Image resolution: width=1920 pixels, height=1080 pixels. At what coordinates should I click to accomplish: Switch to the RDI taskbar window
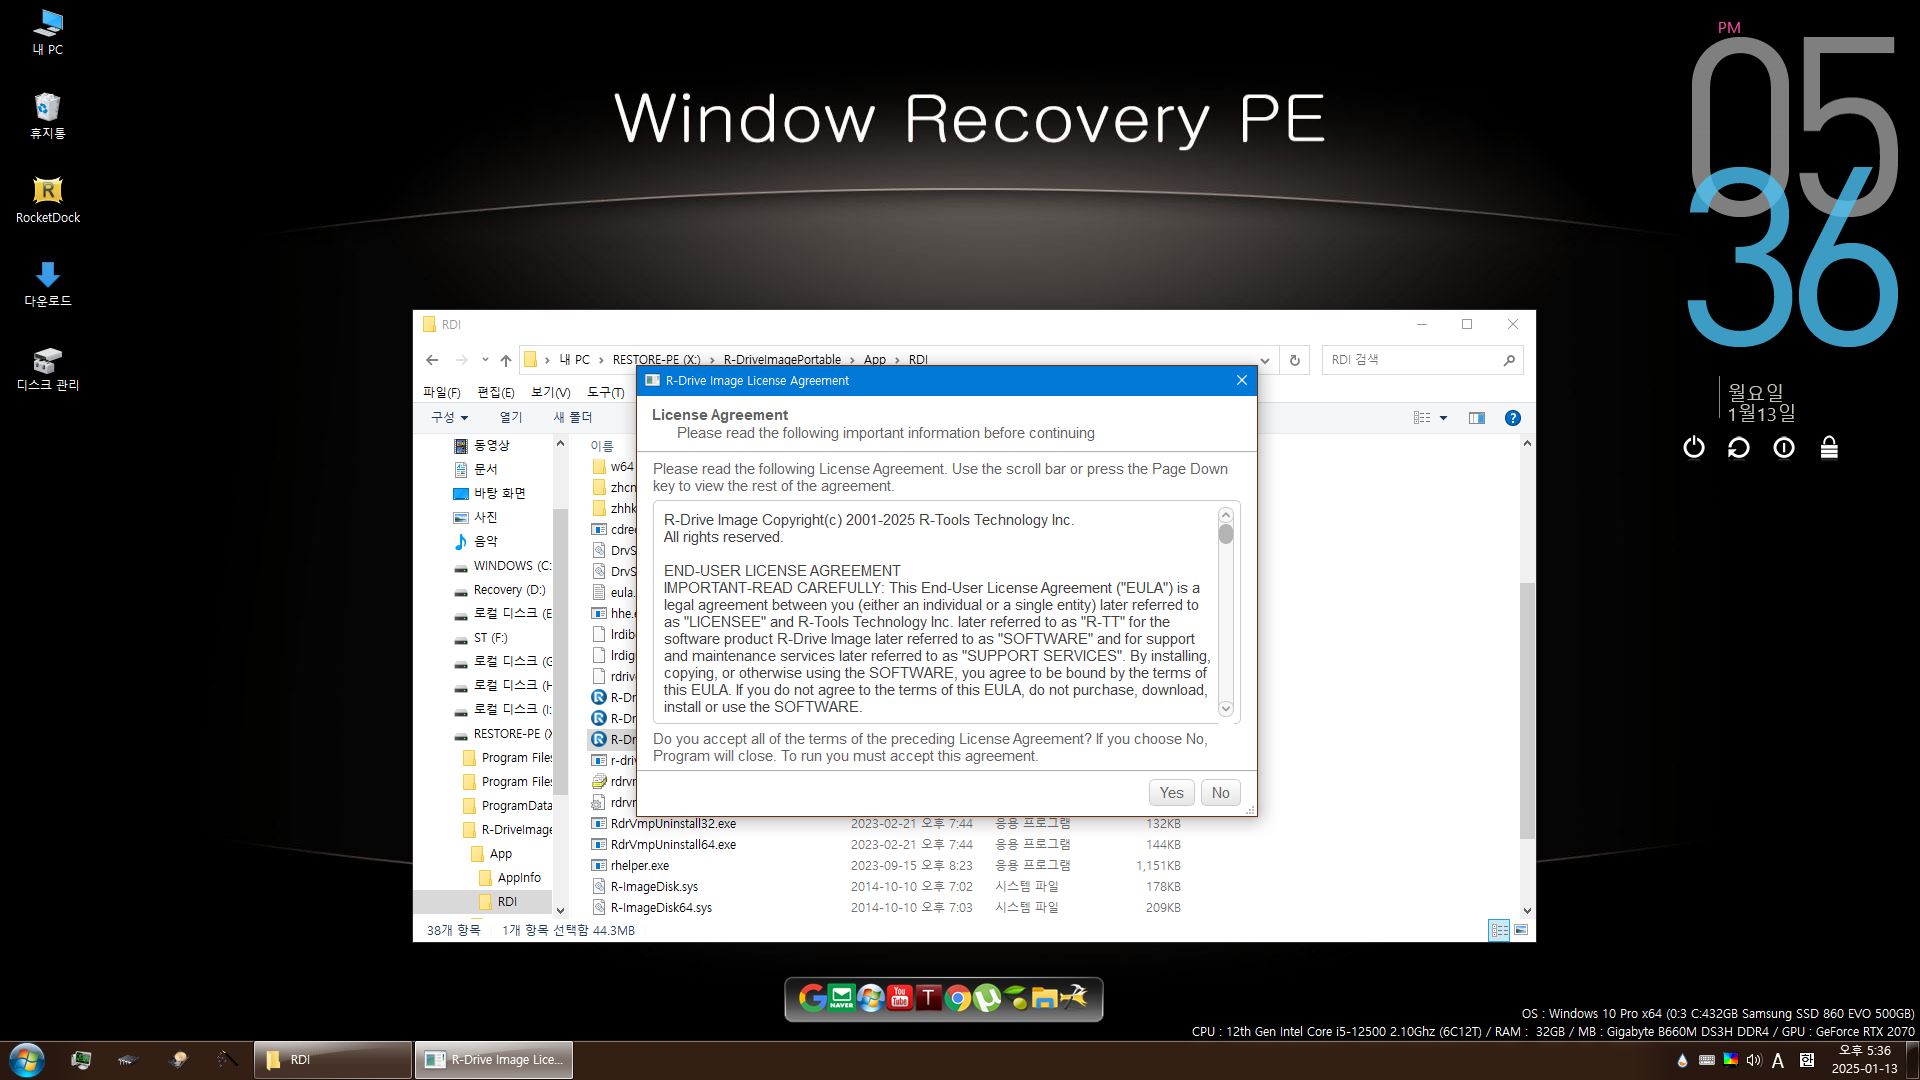333,1060
